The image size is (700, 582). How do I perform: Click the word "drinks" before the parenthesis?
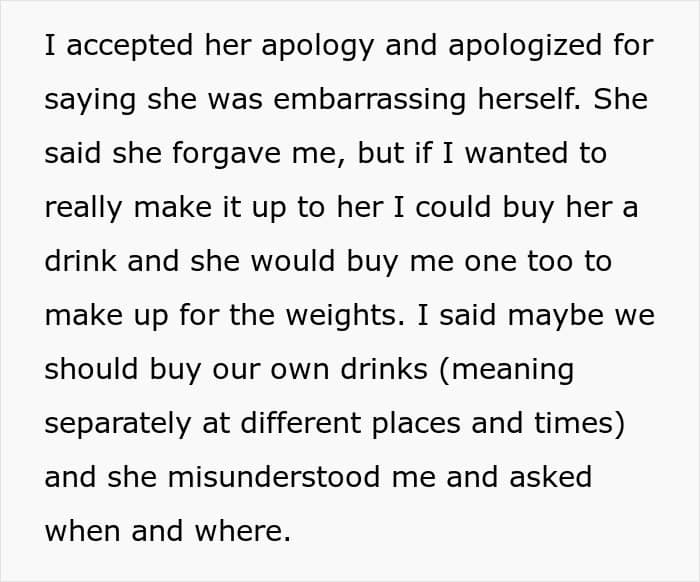(384, 369)
